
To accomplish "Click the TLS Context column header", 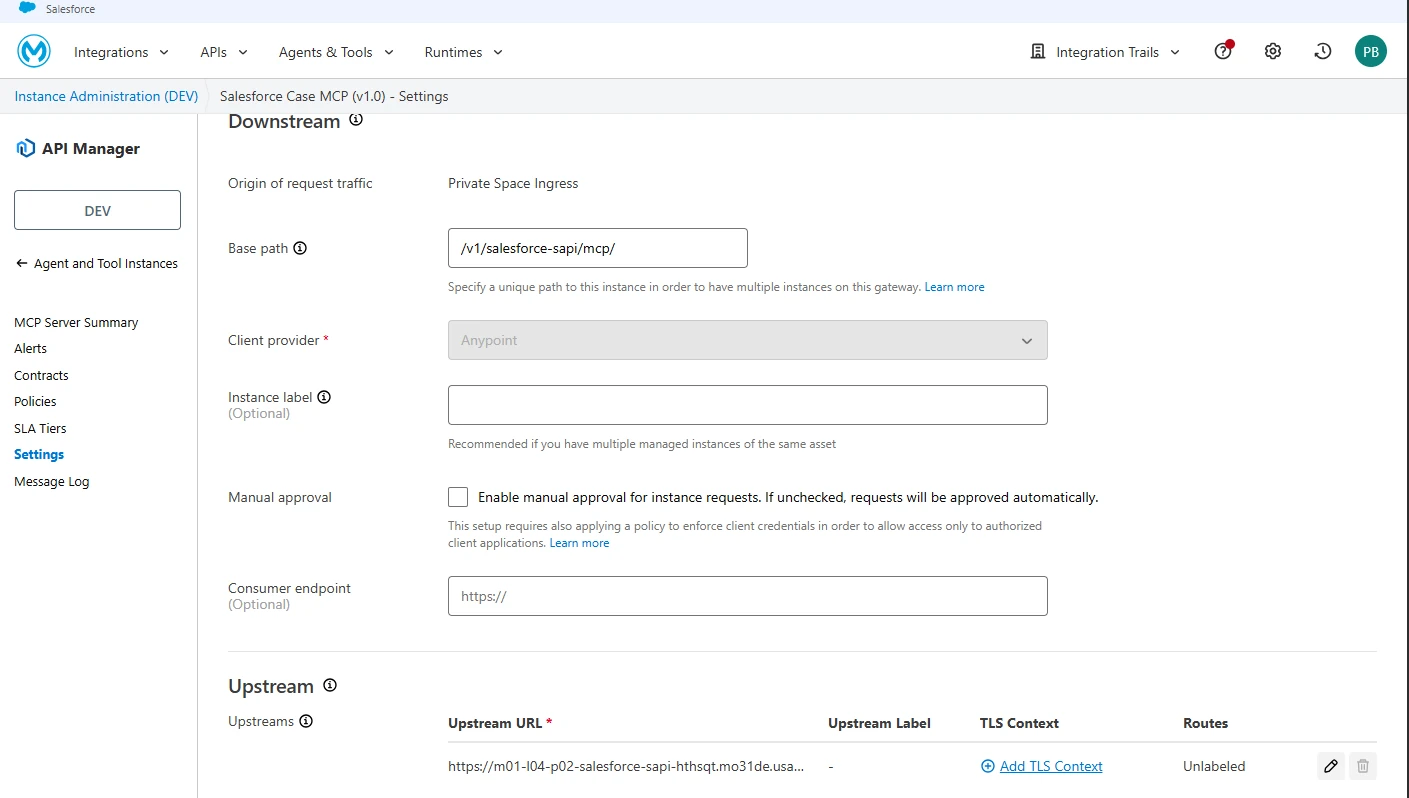I will pyautogui.click(x=1019, y=723).
